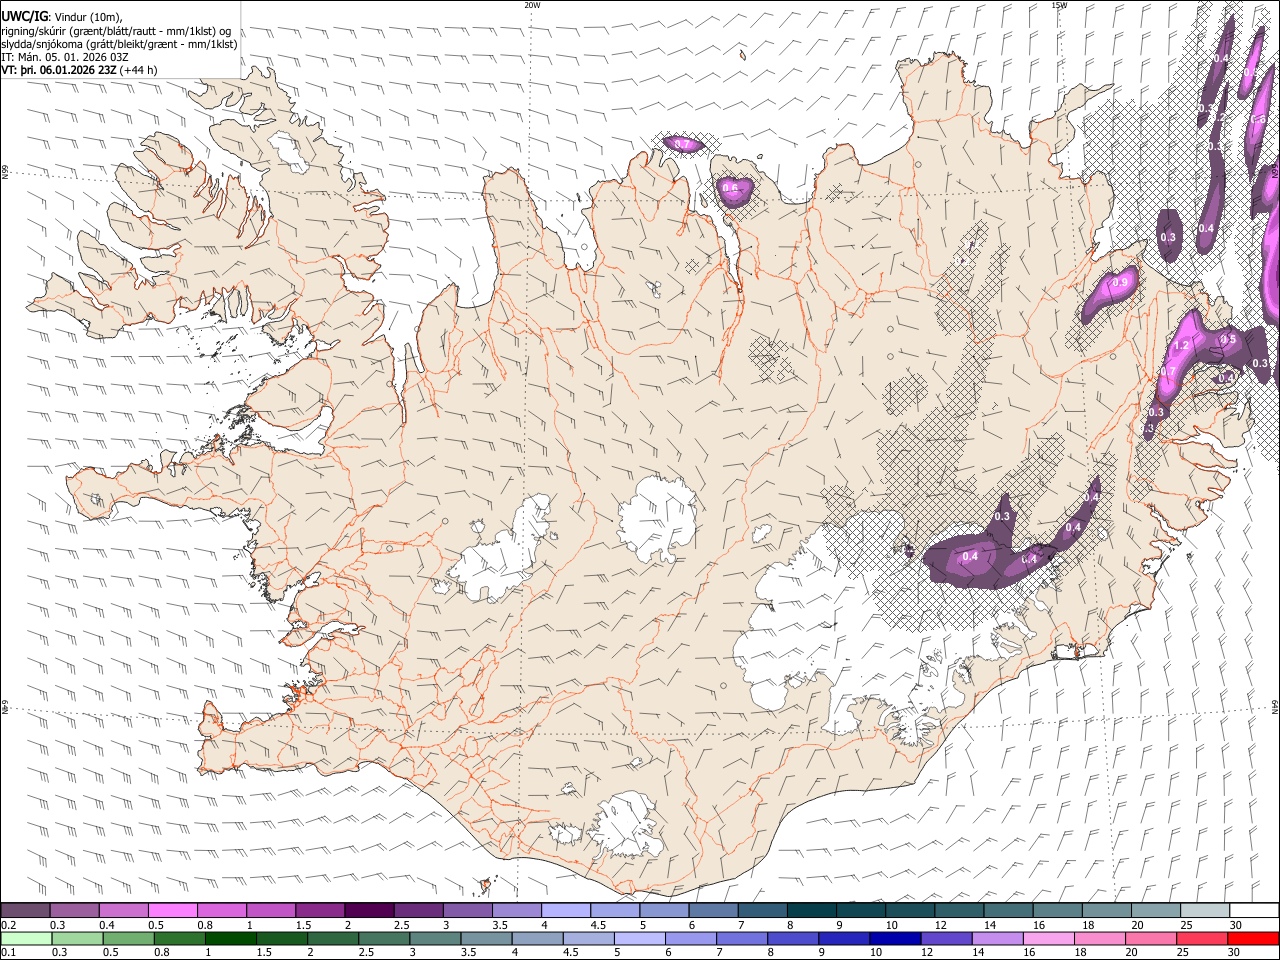
Task: Click the 'rigning/skúrir' legend description line
Action: (116, 31)
